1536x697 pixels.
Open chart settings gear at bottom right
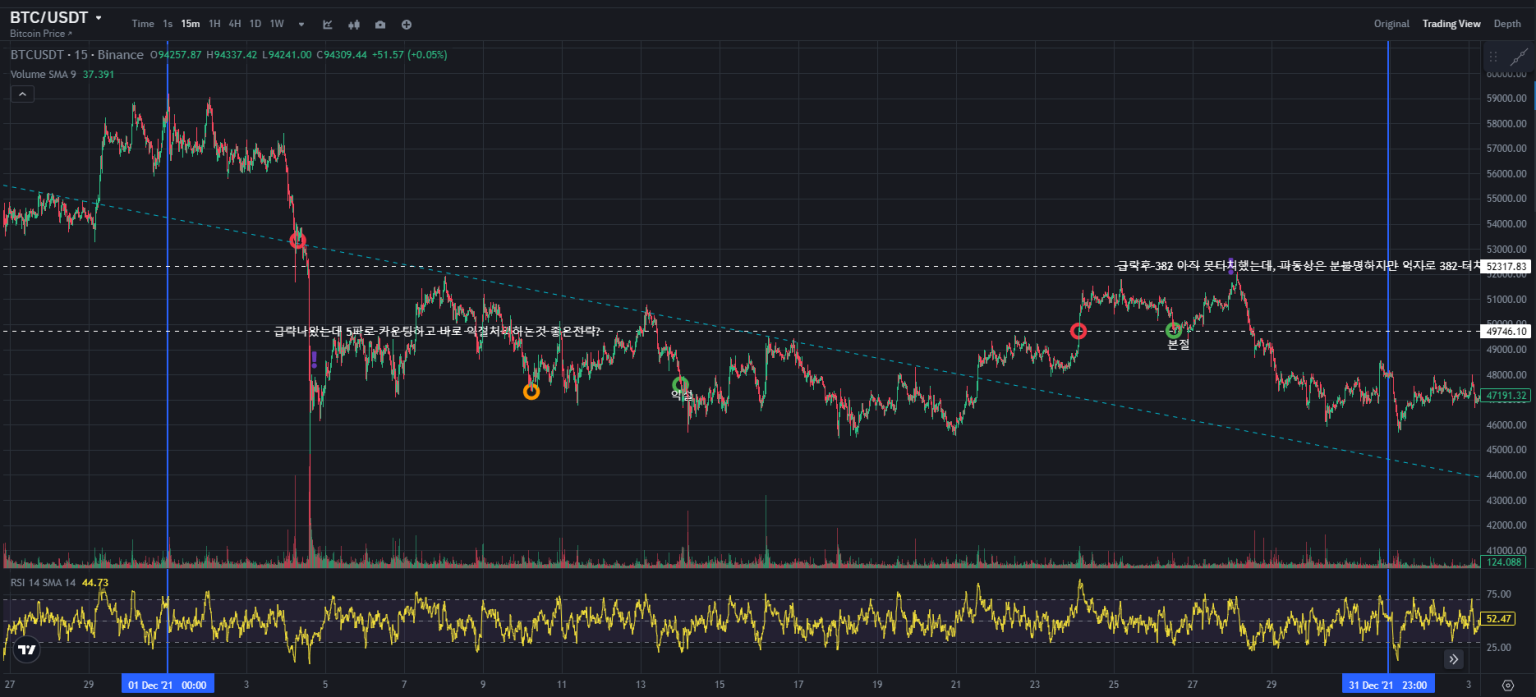[x=1508, y=685]
